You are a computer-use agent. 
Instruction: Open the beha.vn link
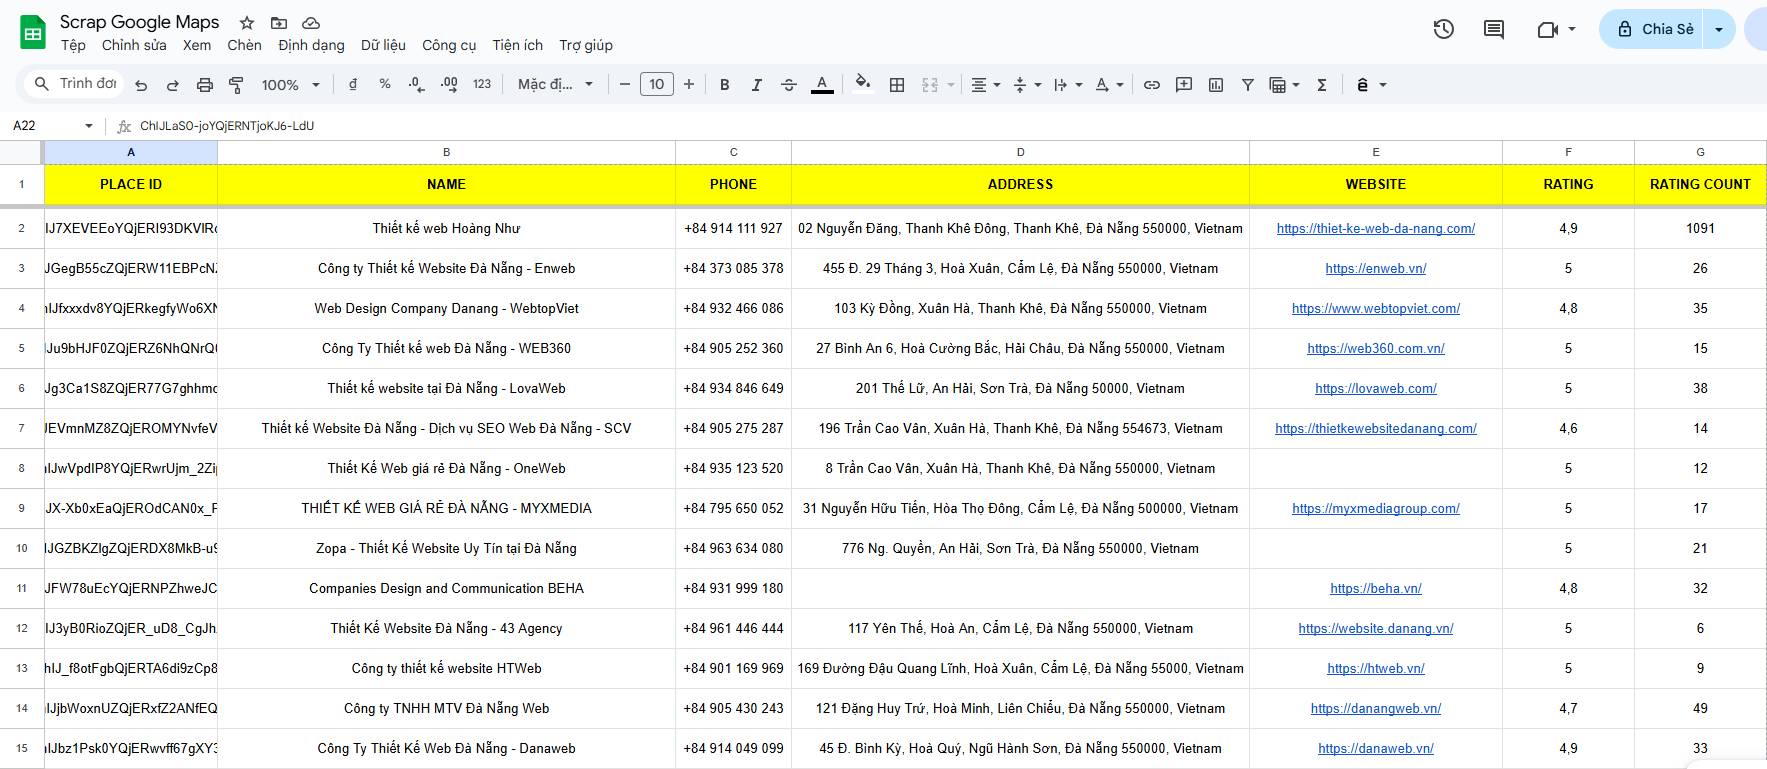(x=1376, y=589)
